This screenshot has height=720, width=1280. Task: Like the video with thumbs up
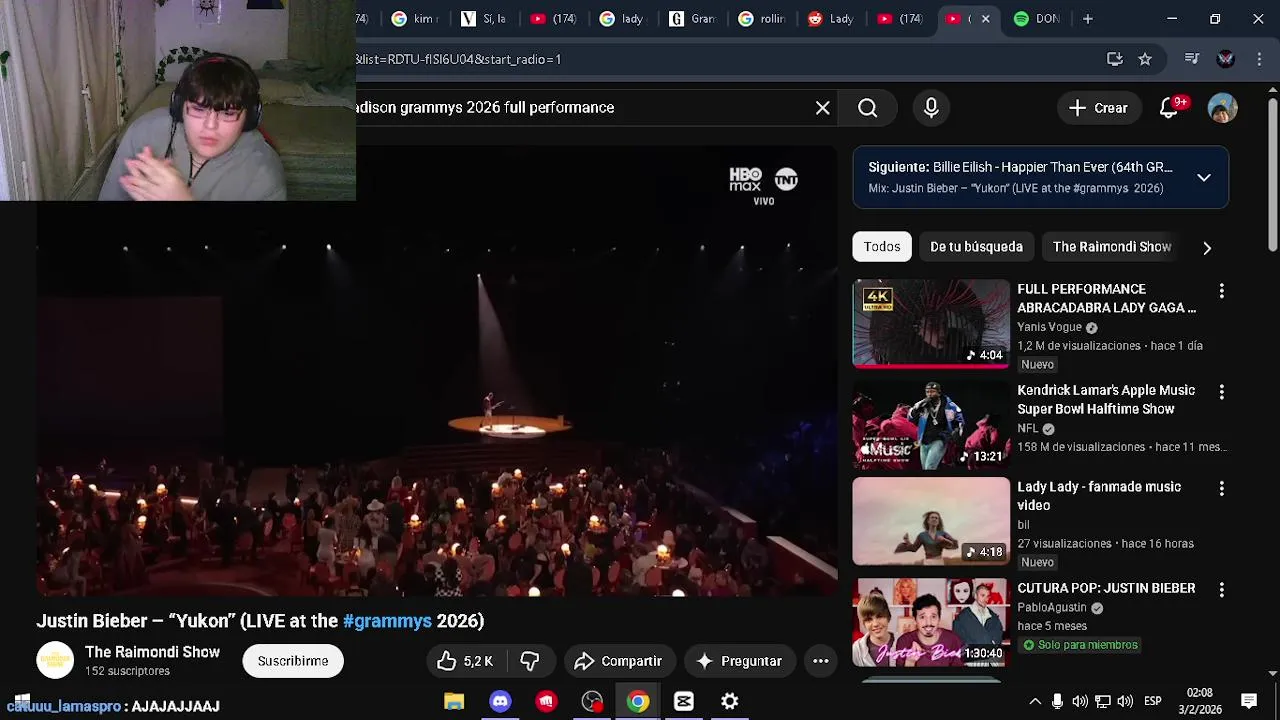465,661
